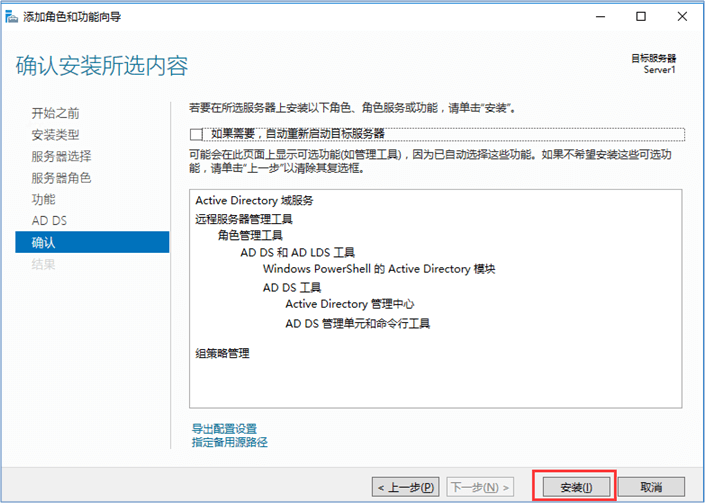
Task: Select the 安装类型 step in sidebar
Action: [55, 135]
